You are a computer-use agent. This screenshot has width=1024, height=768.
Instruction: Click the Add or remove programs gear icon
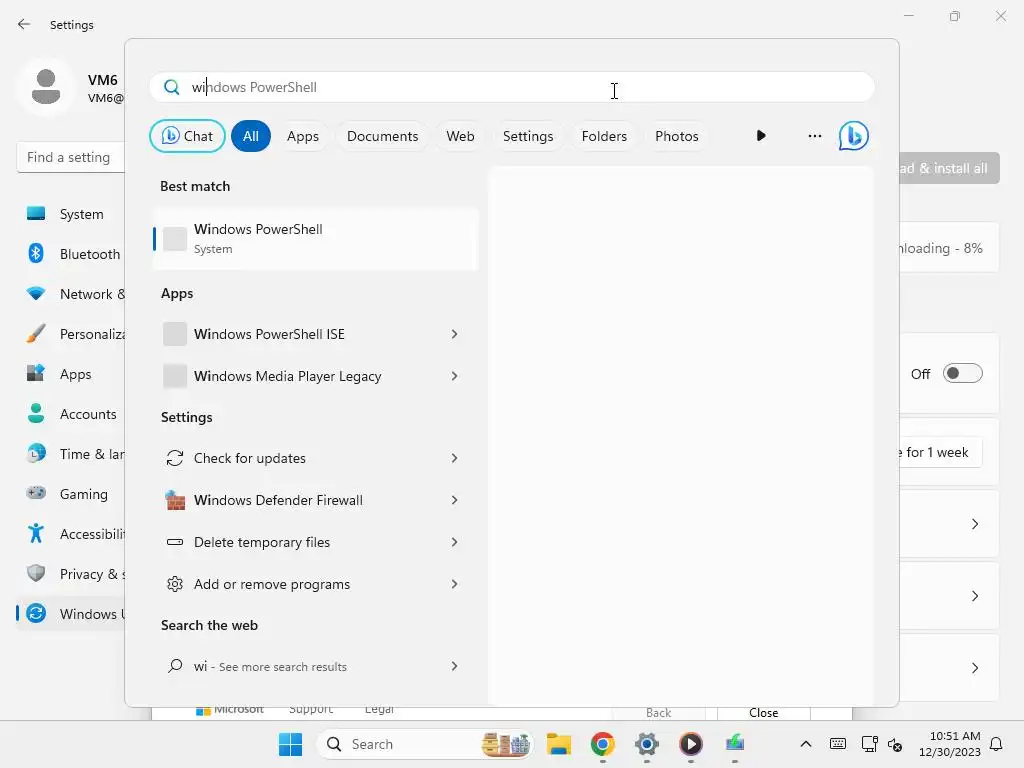pos(174,584)
